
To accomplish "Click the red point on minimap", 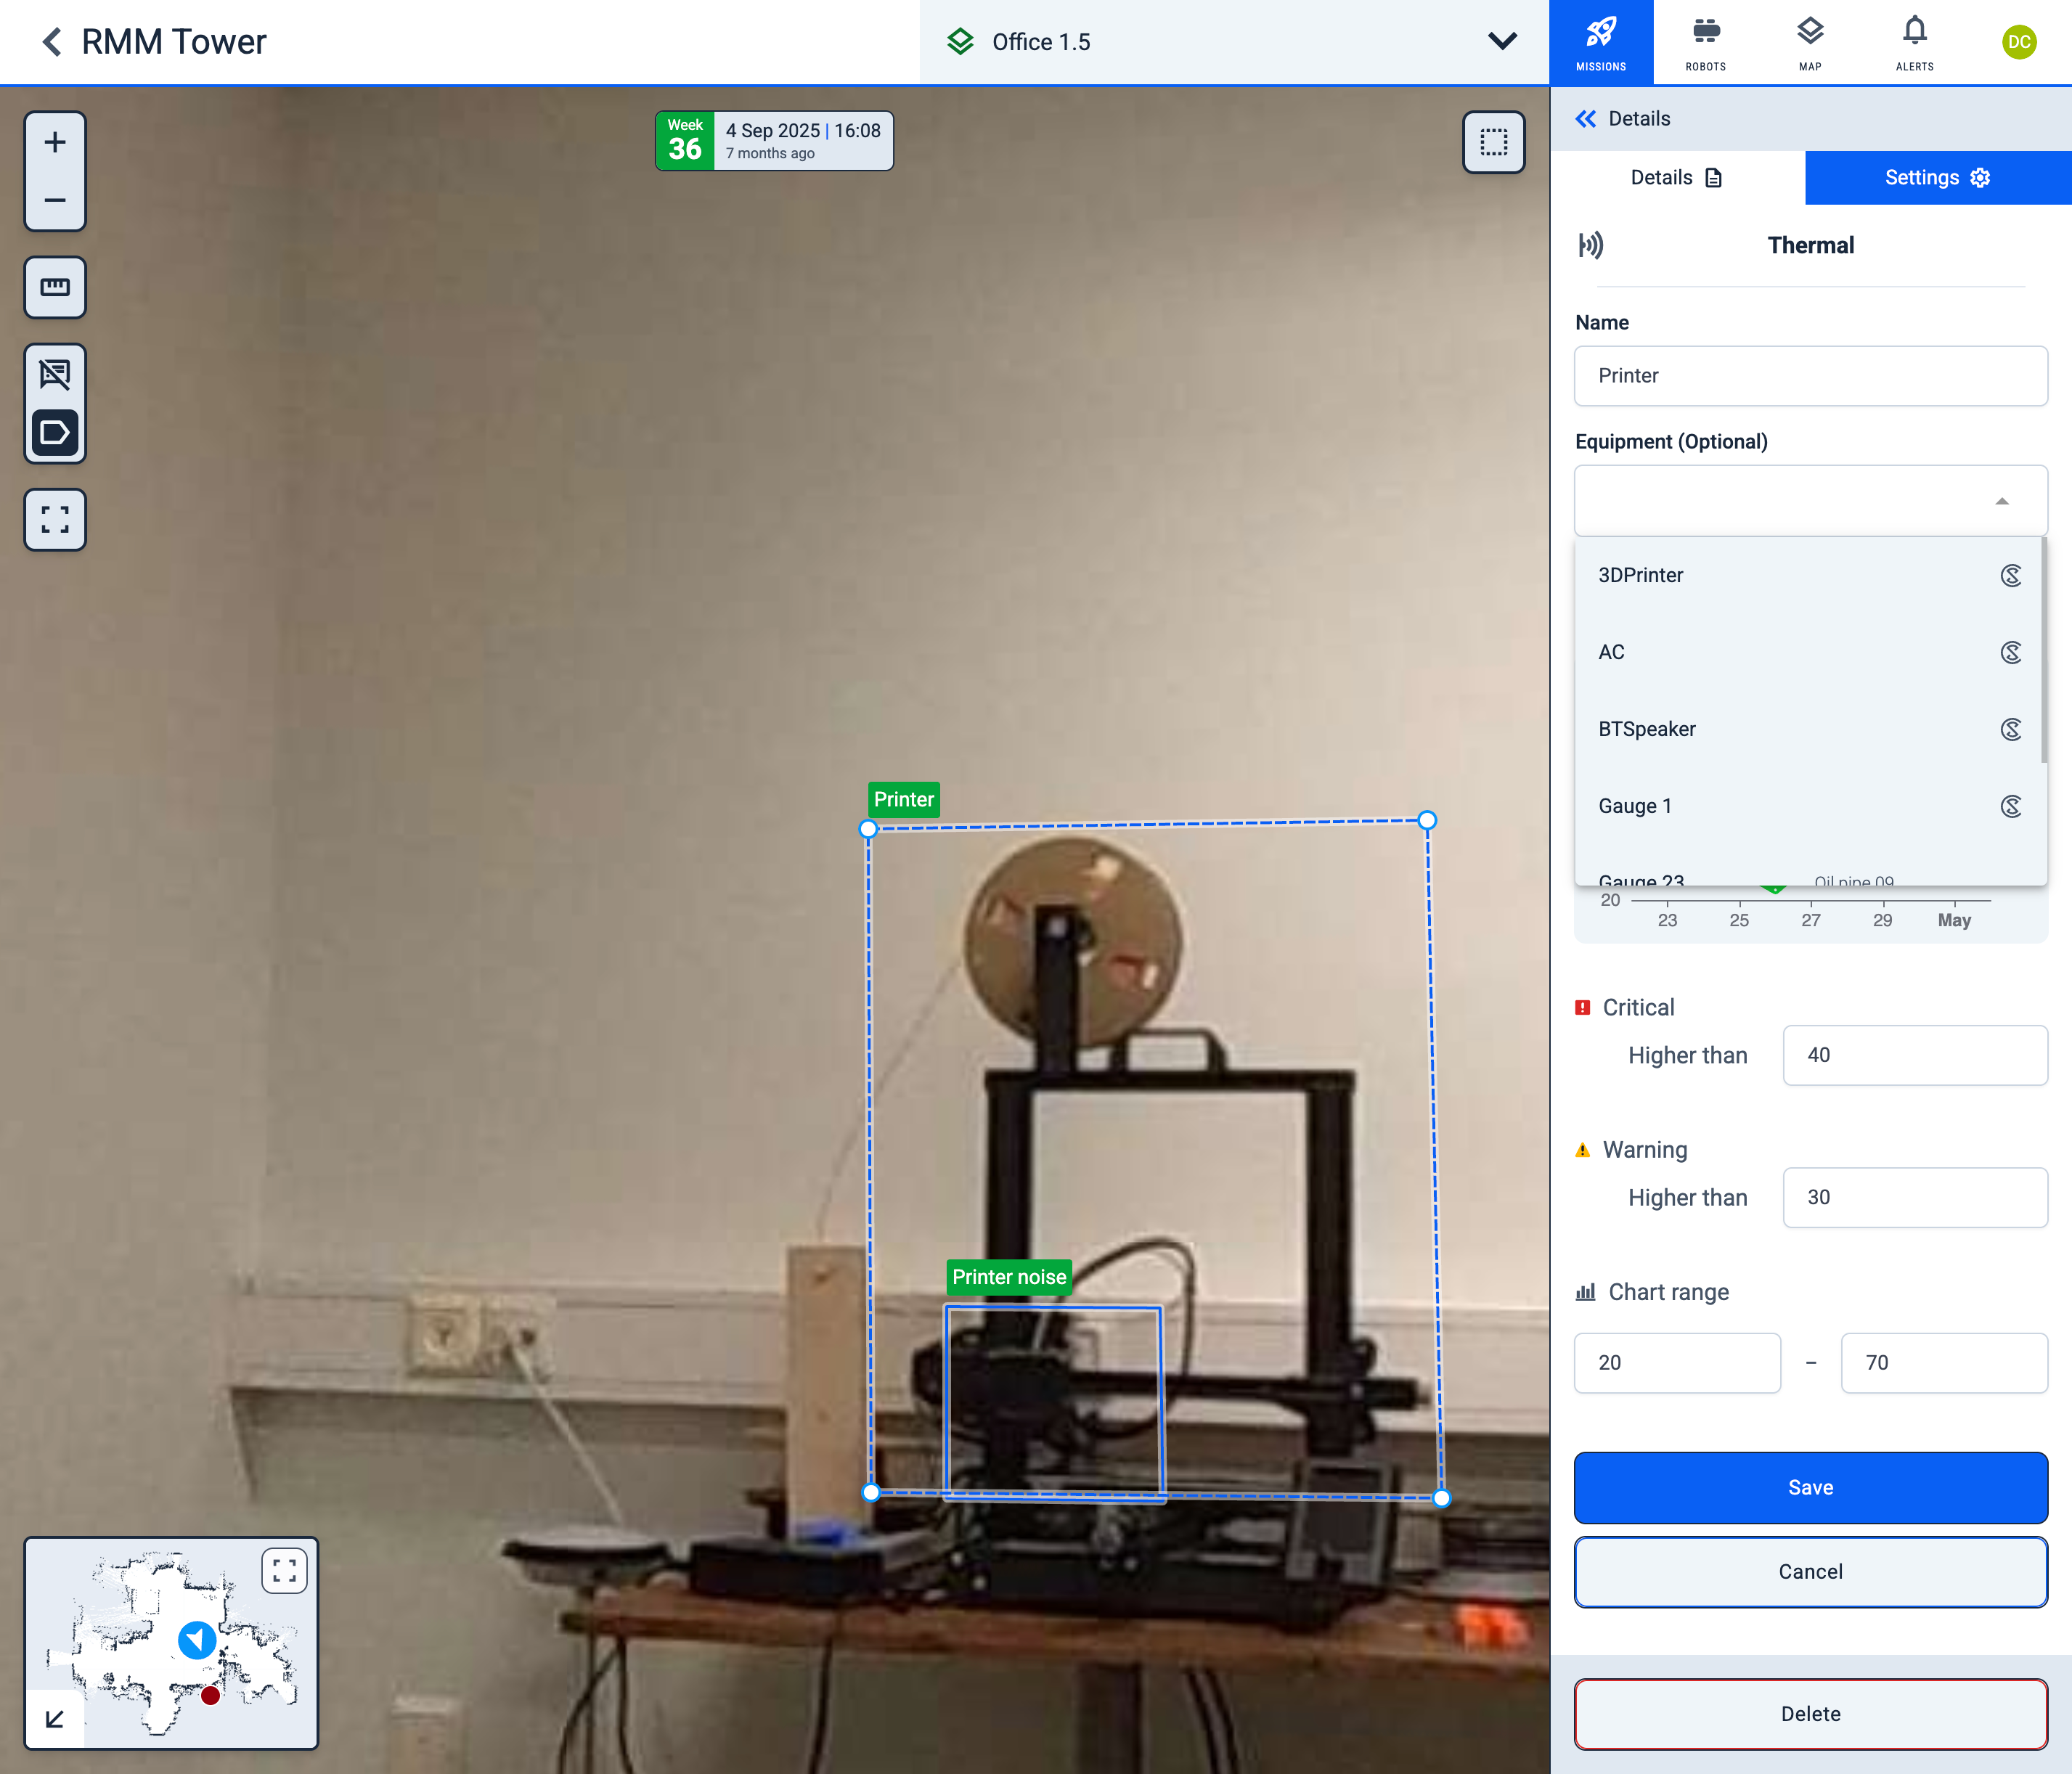I will click(210, 1695).
